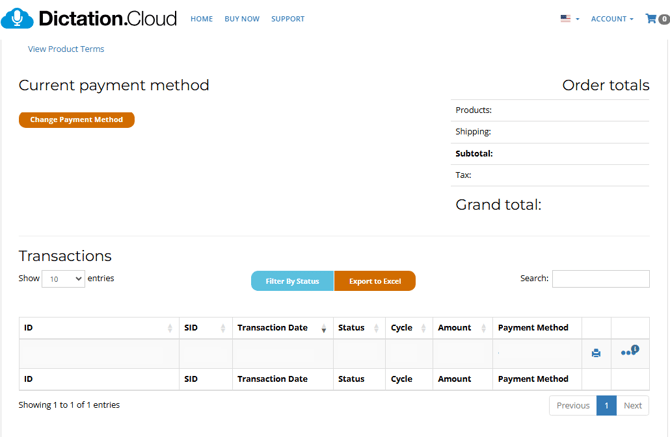Viewport: 670px width, 437px height.
Task: Print the transaction row
Action: (596, 353)
